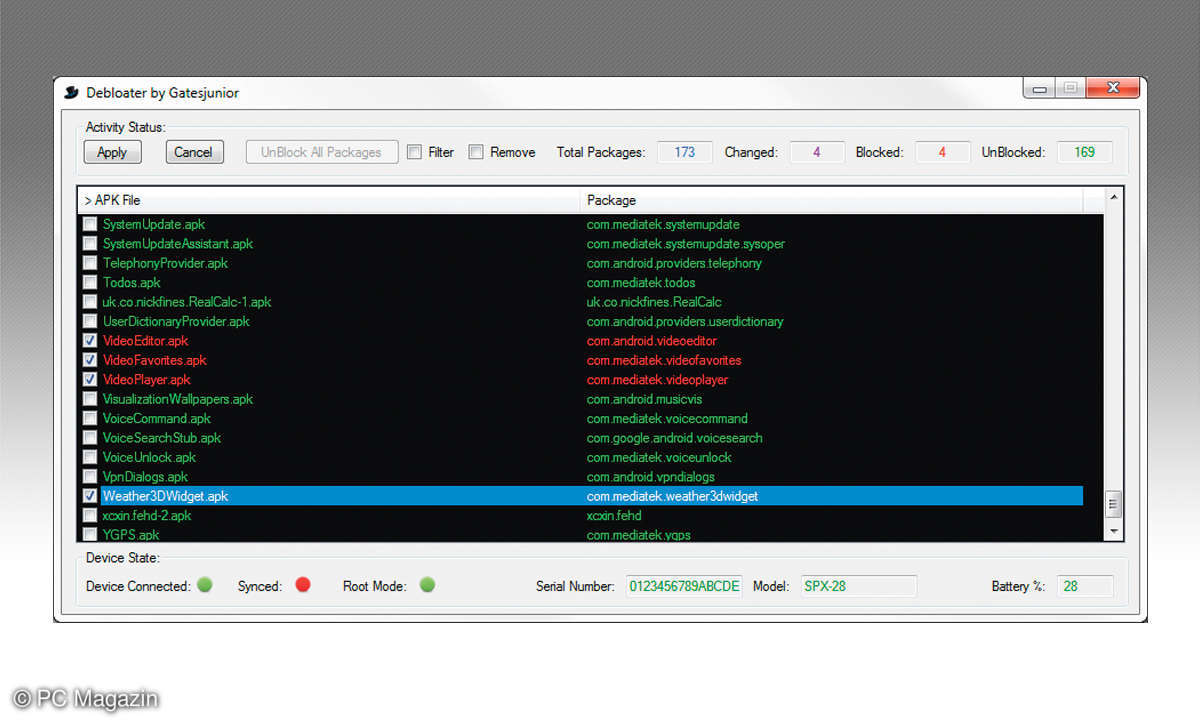Select the uk.co.nickfines.RealCalc-1.apk file name

(x=187, y=302)
